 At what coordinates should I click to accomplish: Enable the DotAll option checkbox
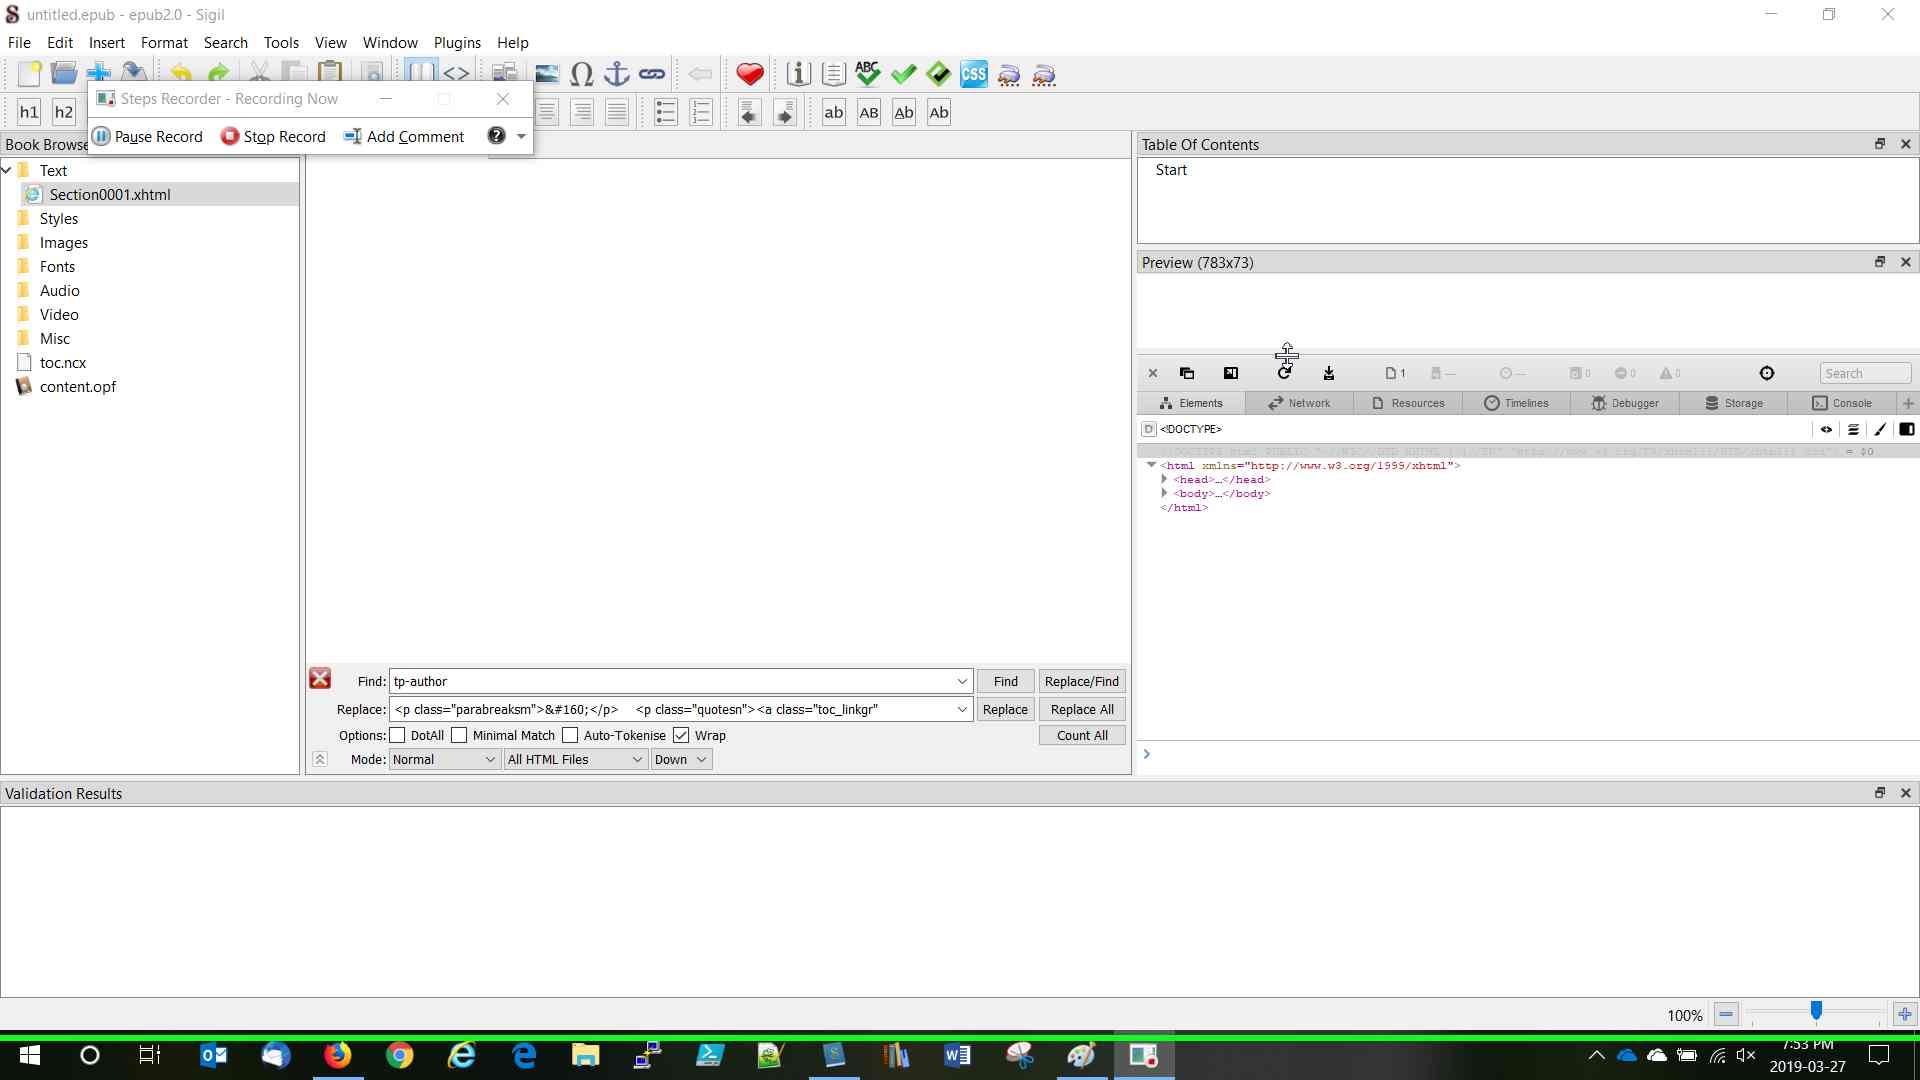[x=398, y=735]
